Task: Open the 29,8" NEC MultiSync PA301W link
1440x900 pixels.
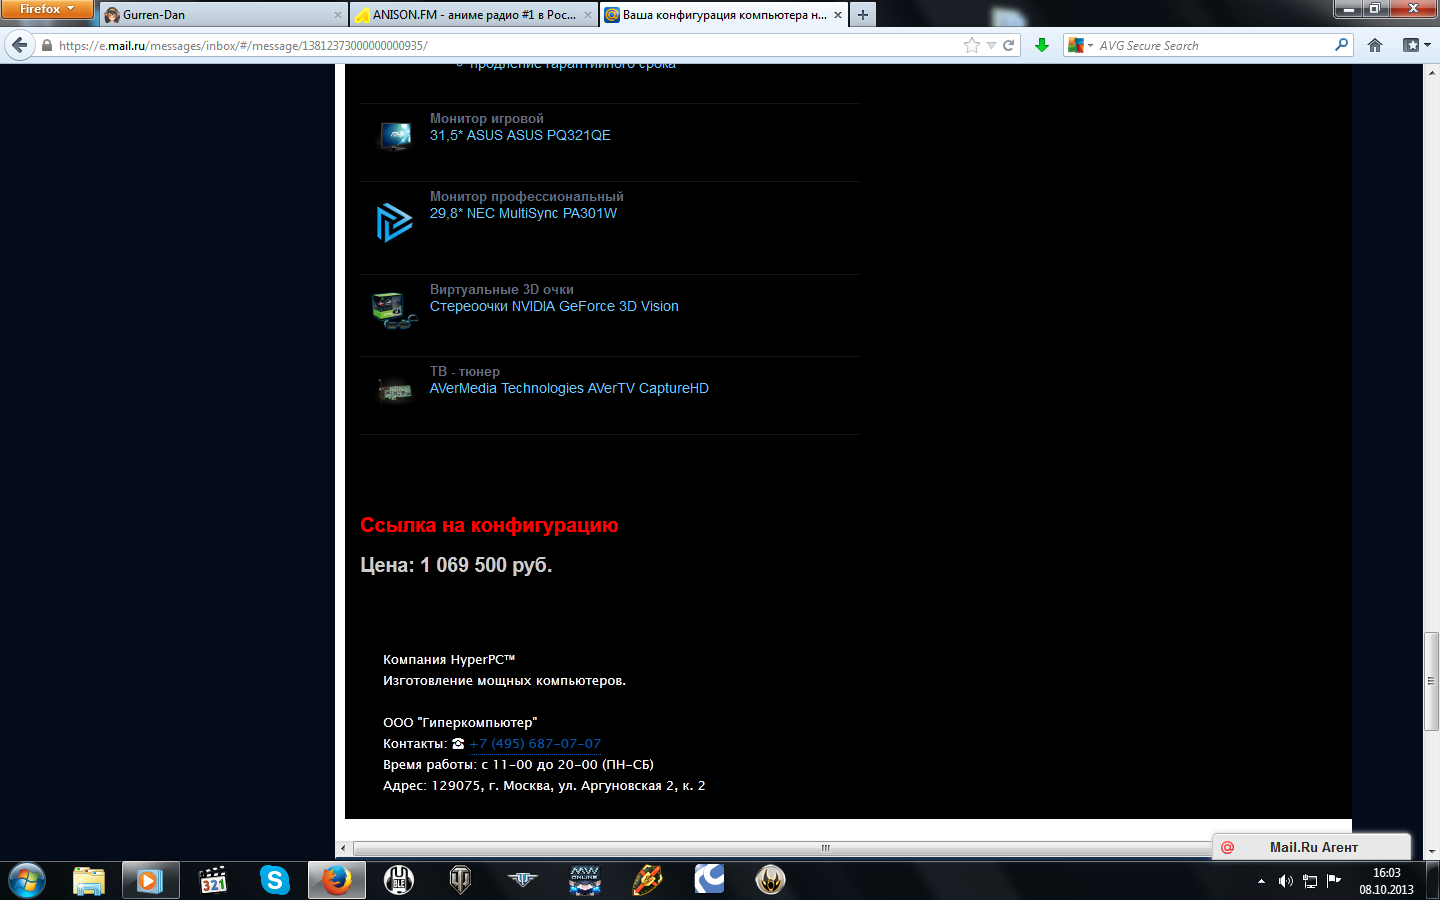Action: [523, 213]
